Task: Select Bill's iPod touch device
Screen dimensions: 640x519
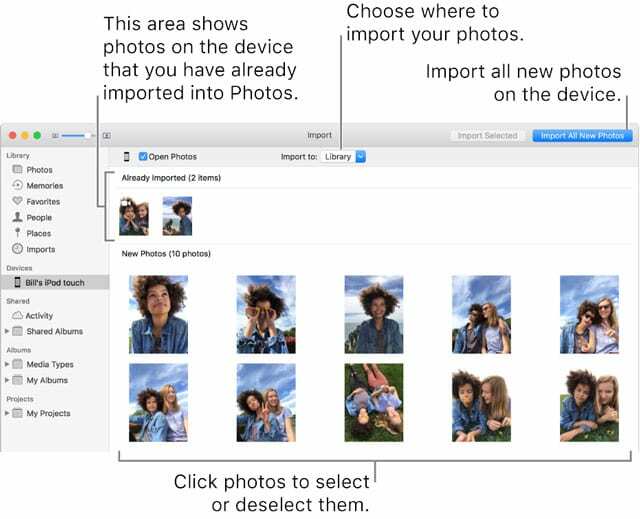Action: [55, 282]
